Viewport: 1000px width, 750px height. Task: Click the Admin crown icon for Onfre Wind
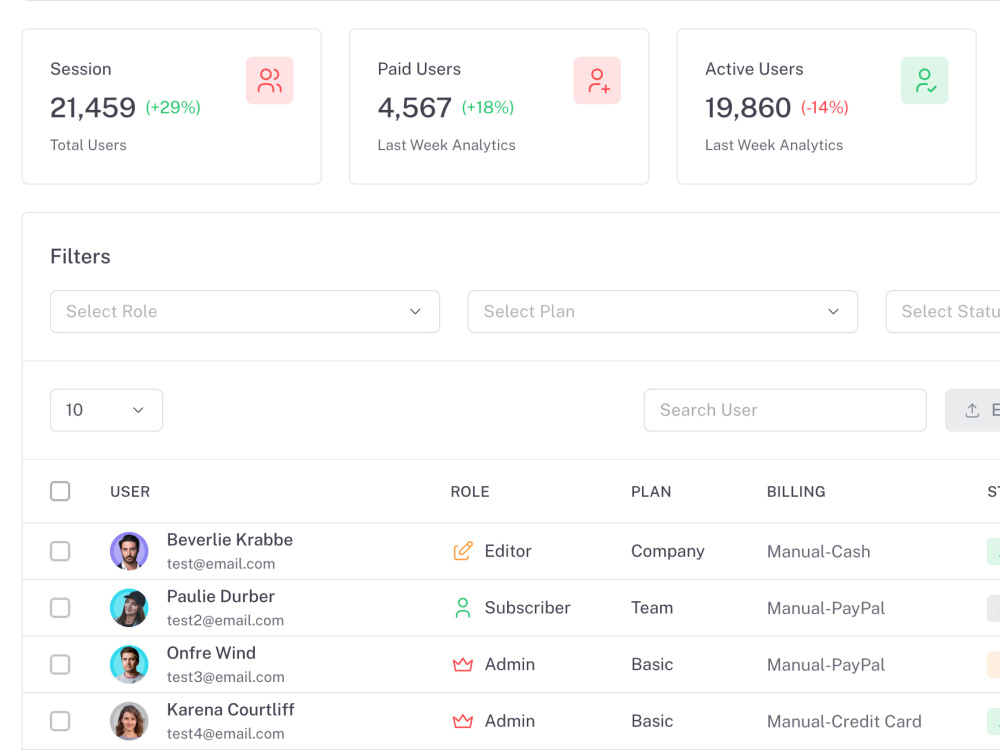pyautogui.click(x=463, y=665)
